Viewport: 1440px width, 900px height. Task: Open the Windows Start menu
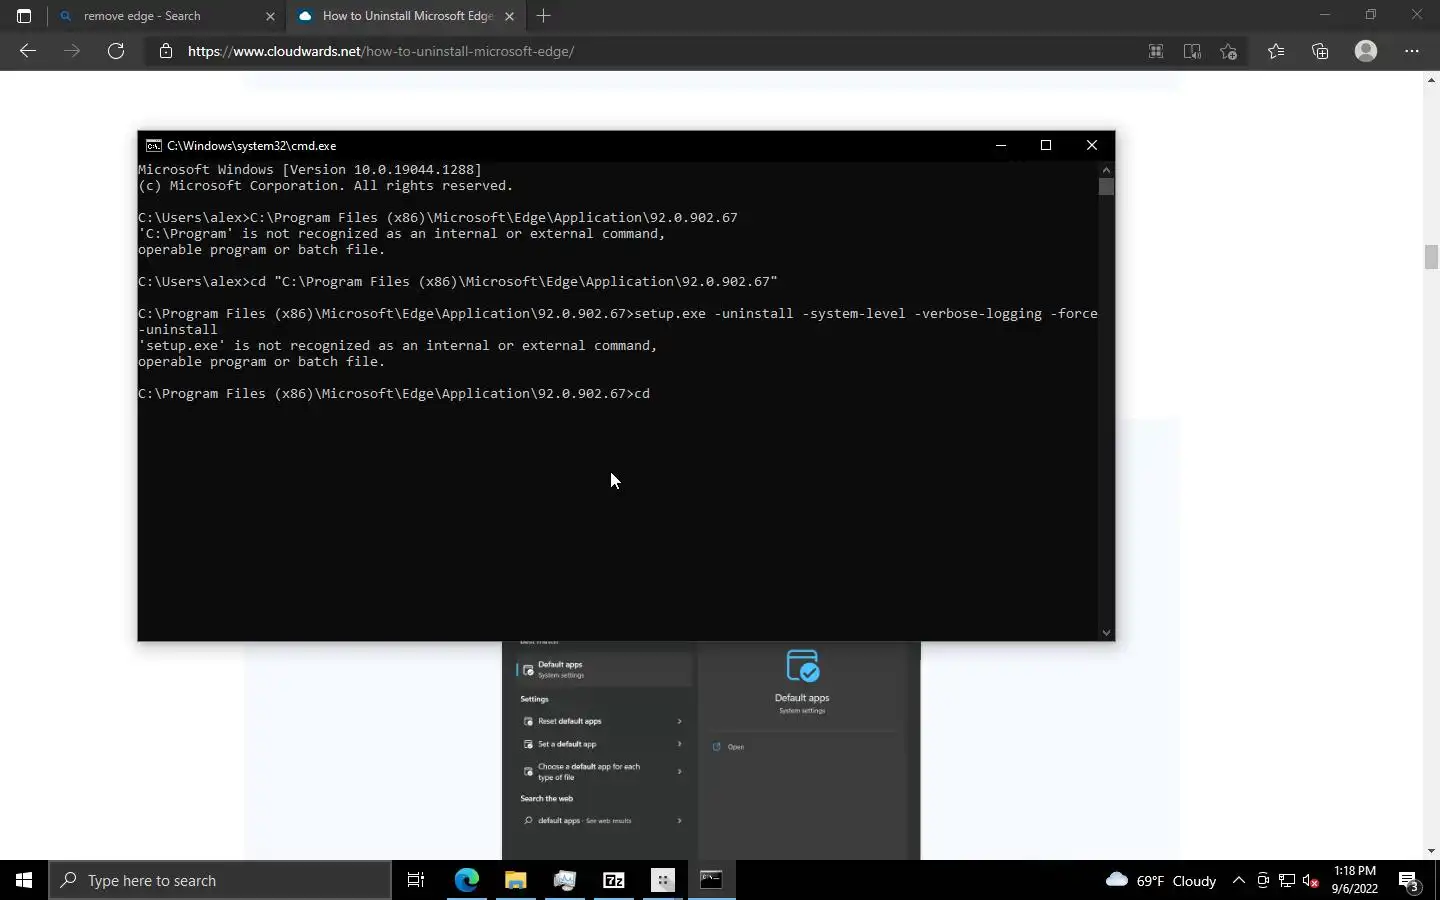click(24, 880)
